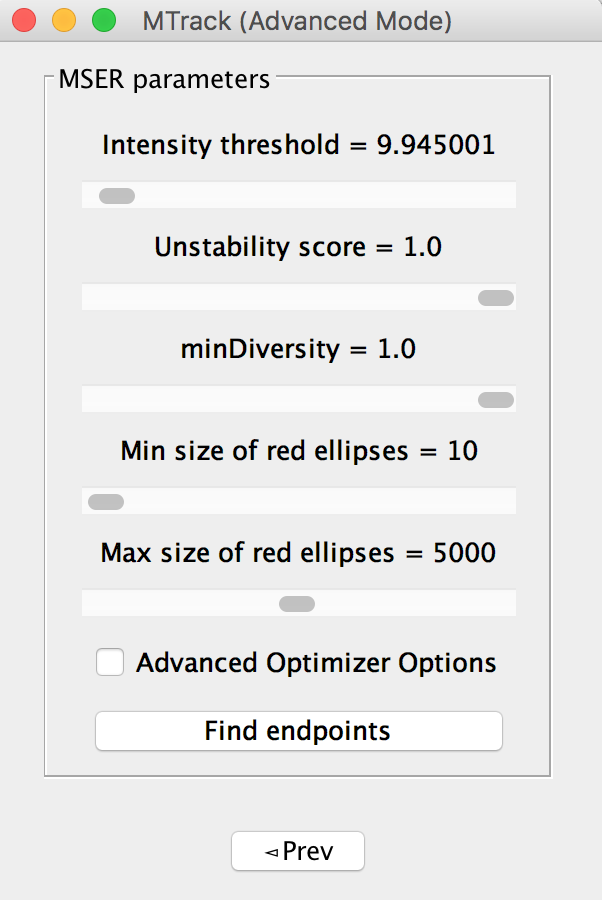Click the MTrack (Advanced Mode) title bar text

295,20
